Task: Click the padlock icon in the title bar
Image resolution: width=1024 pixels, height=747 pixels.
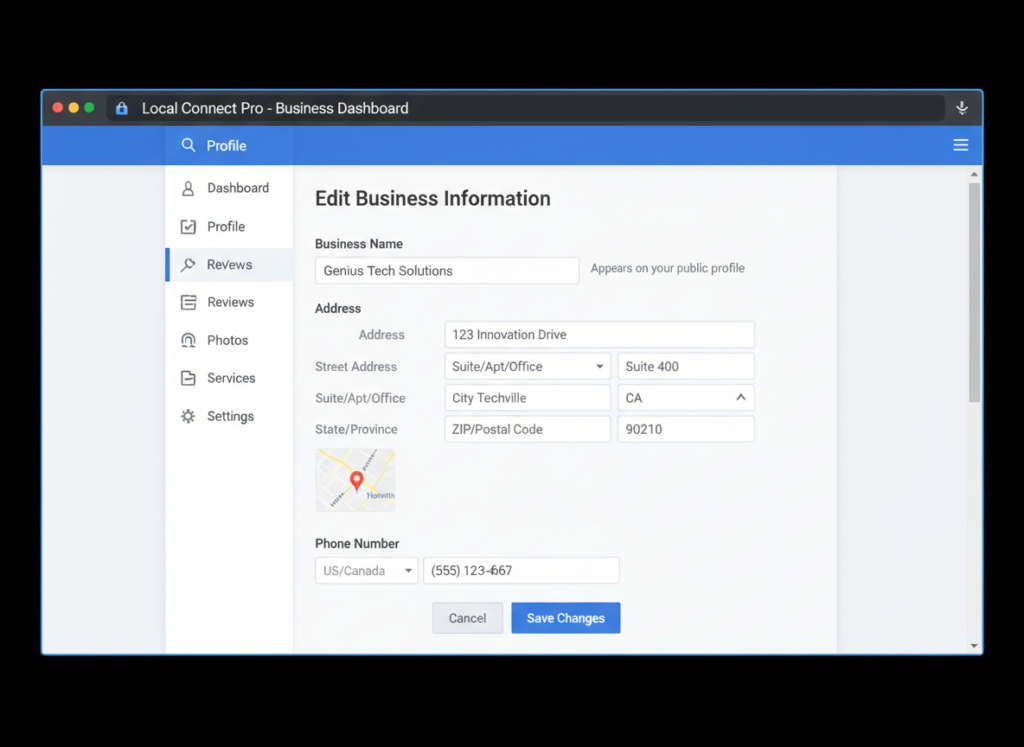Action: click(121, 108)
